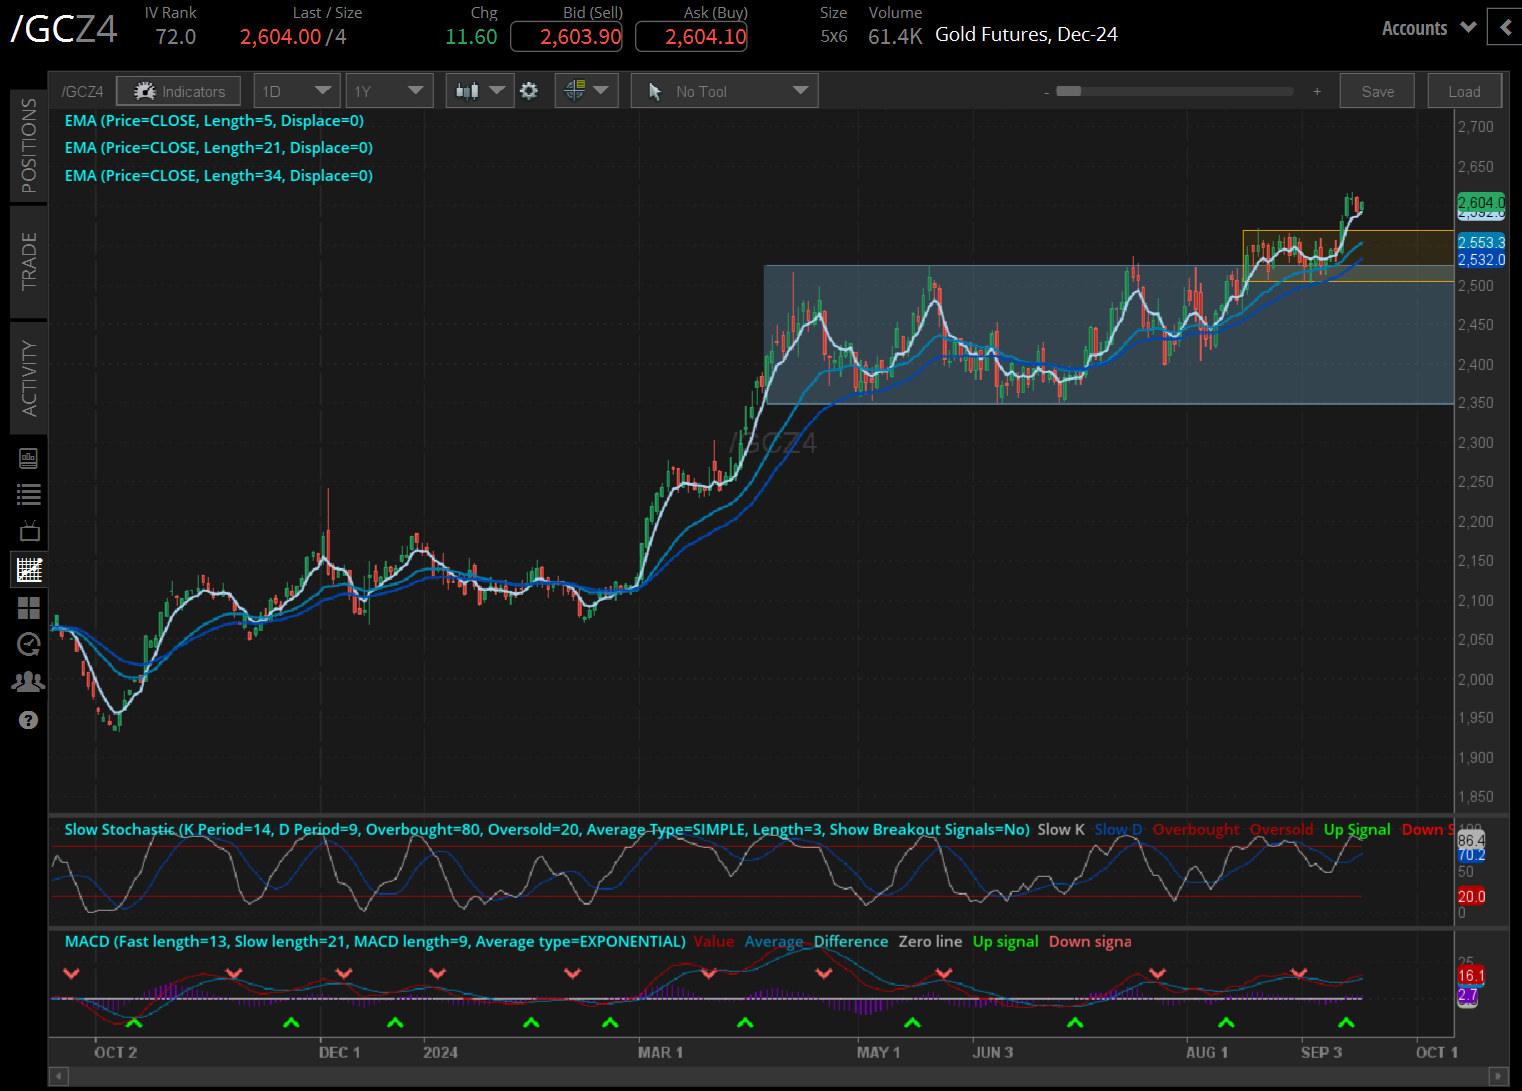Select the chart grid icon in sidebar
The height and width of the screenshot is (1091, 1522).
coord(28,570)
